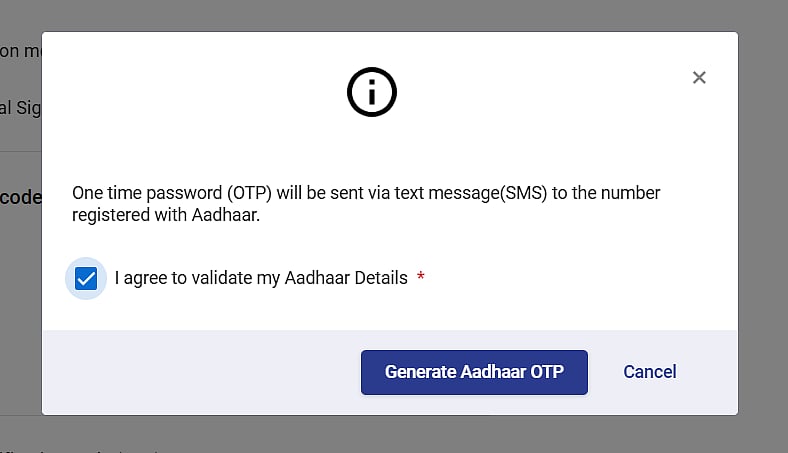This screenshot has height=453, width=788.
Task: Click the white checkmark inside the blue box
Action: (86, 279)
